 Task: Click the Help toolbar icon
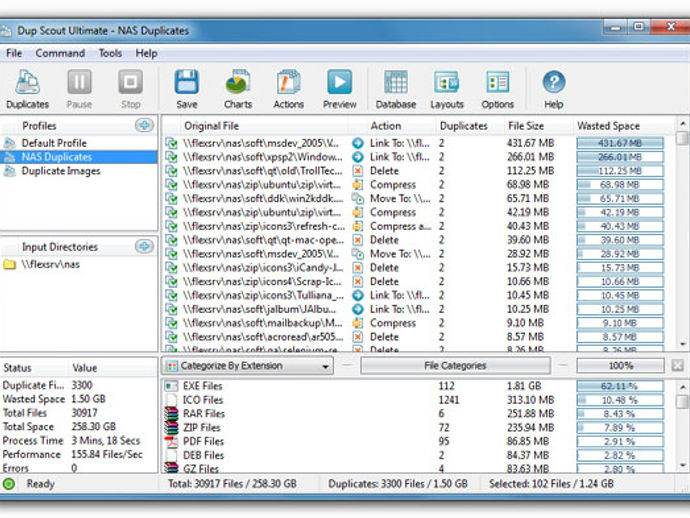(x=554, y=82)
